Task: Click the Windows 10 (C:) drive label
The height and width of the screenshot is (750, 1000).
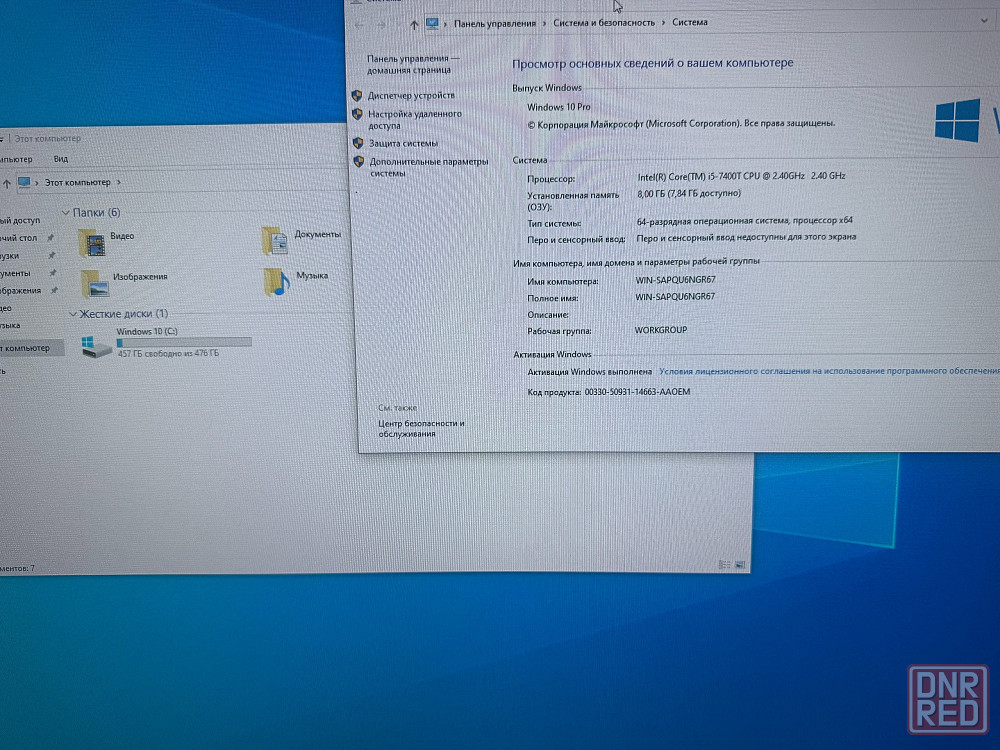Action: click(147, 332)
